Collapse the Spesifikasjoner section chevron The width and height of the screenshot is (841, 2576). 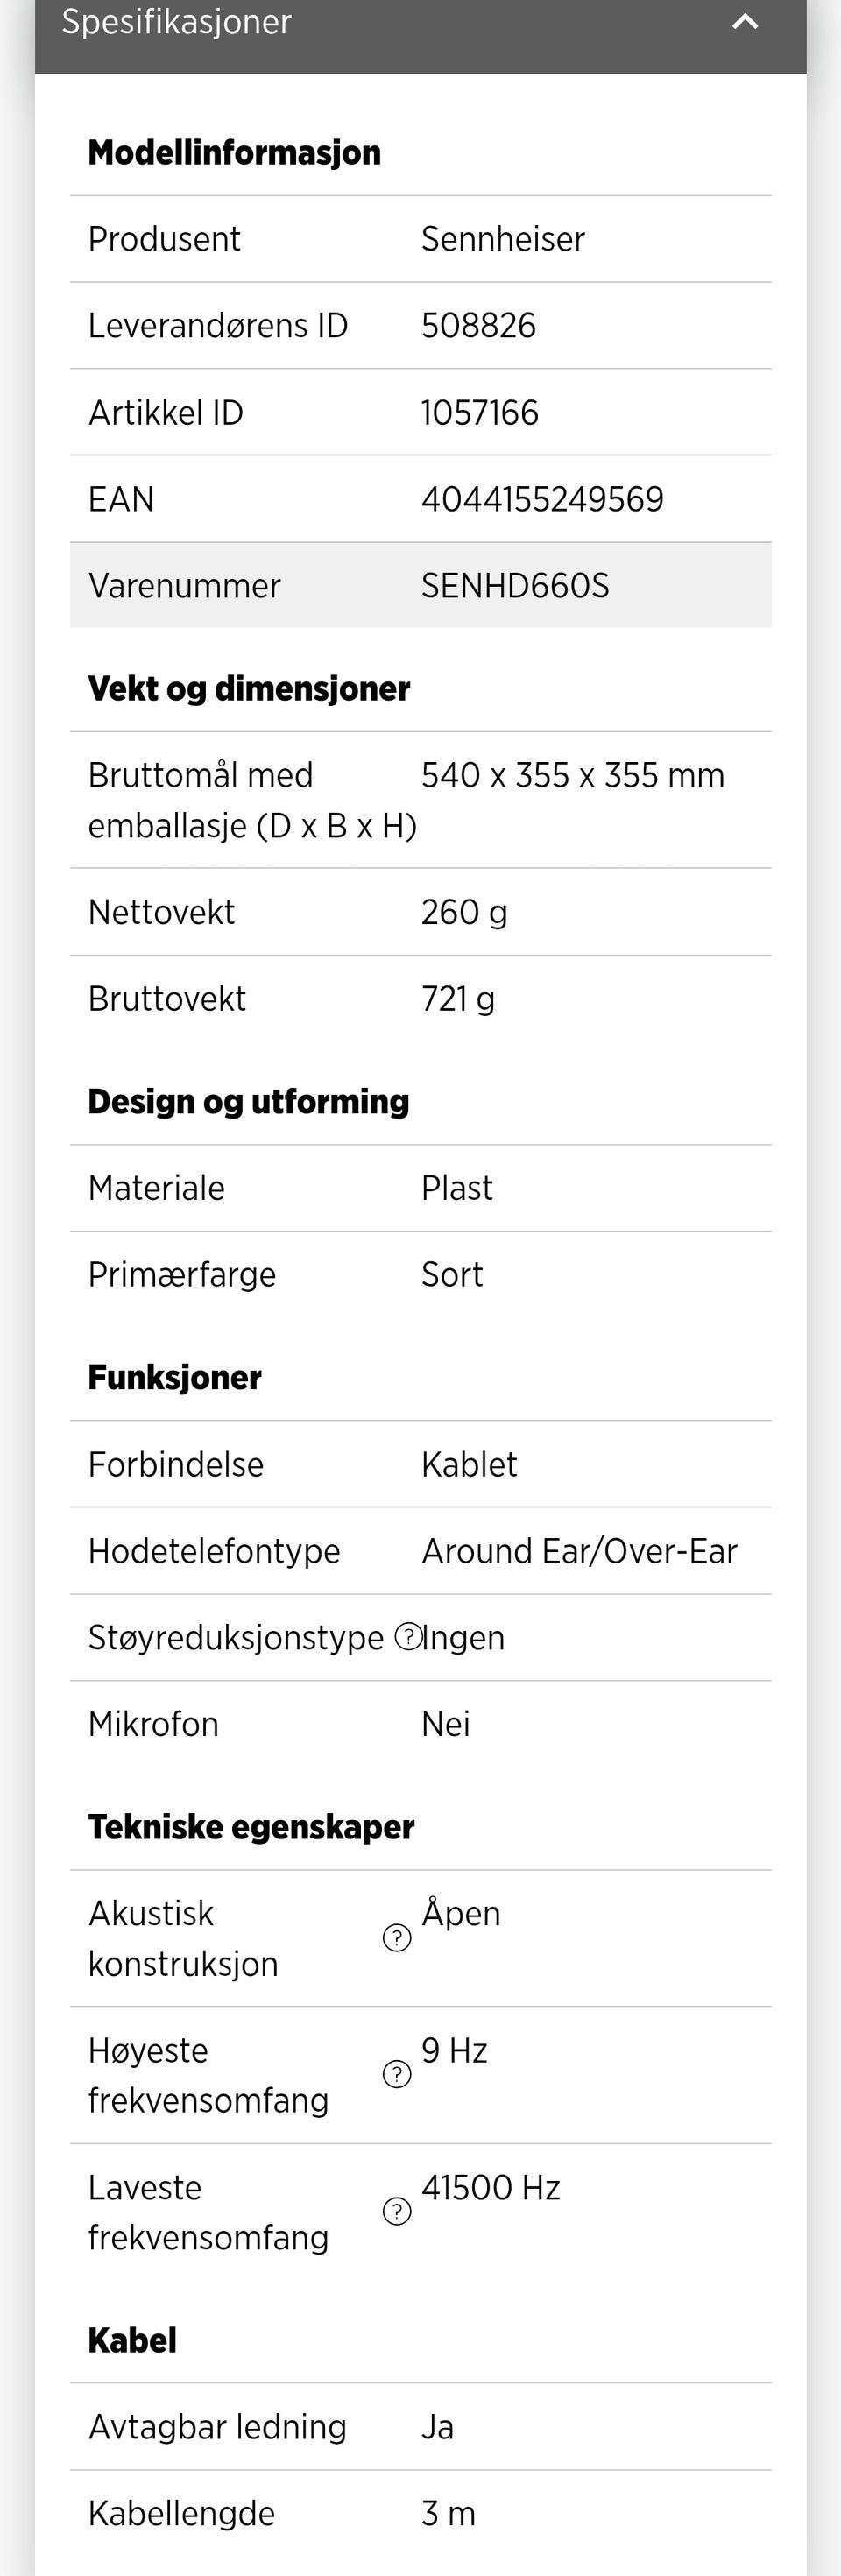click(745, 22)
